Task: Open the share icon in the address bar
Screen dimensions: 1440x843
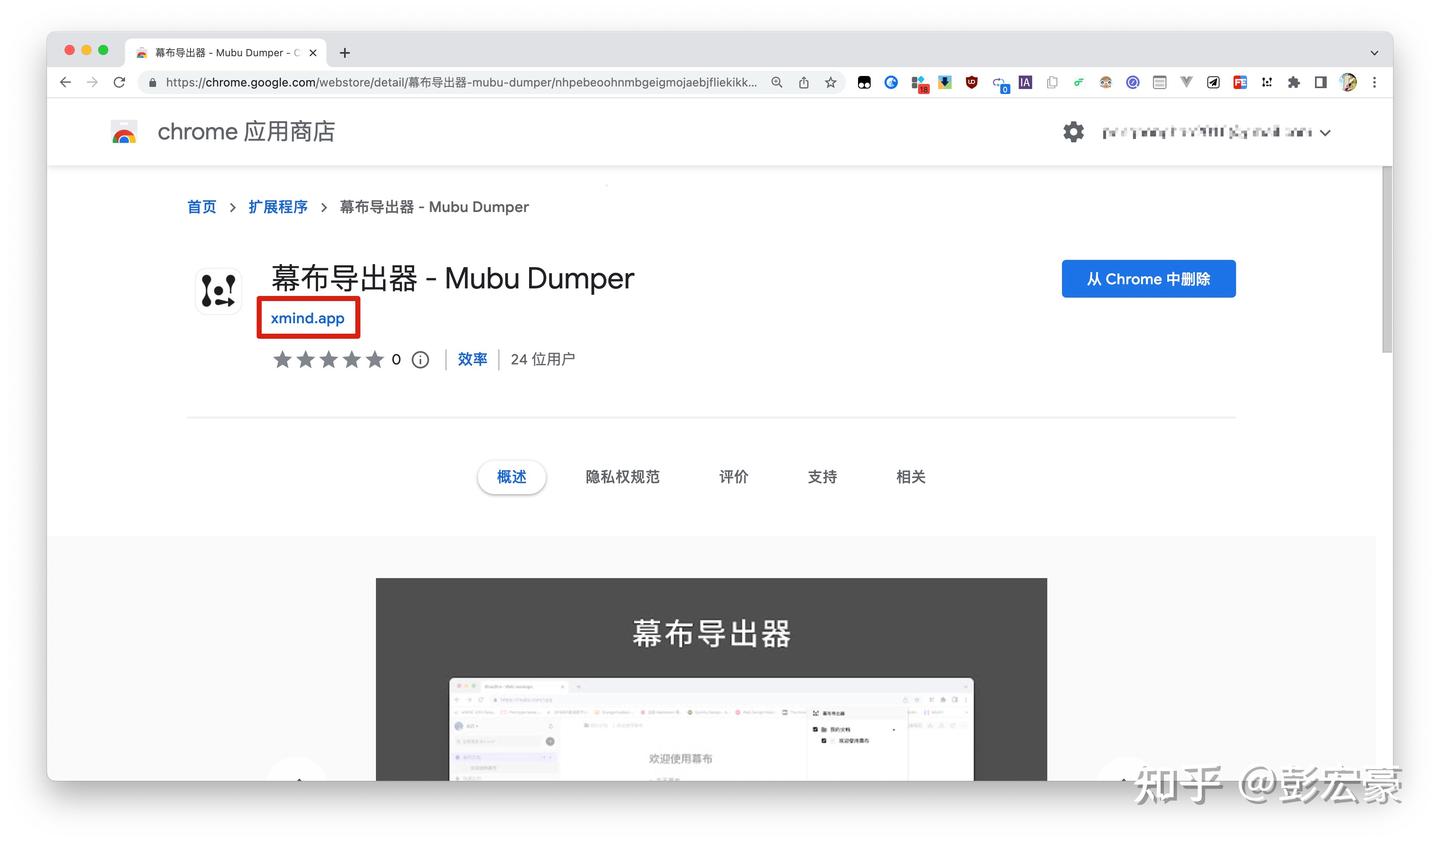Action: (804, 82)
